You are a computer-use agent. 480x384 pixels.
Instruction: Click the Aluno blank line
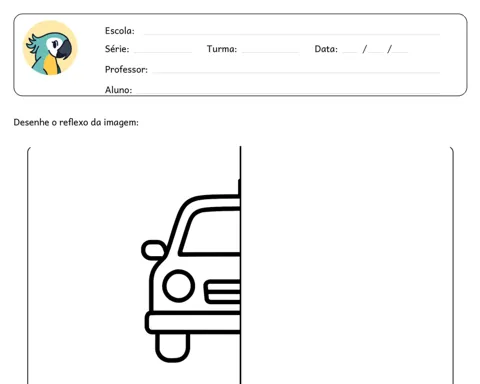288,93
